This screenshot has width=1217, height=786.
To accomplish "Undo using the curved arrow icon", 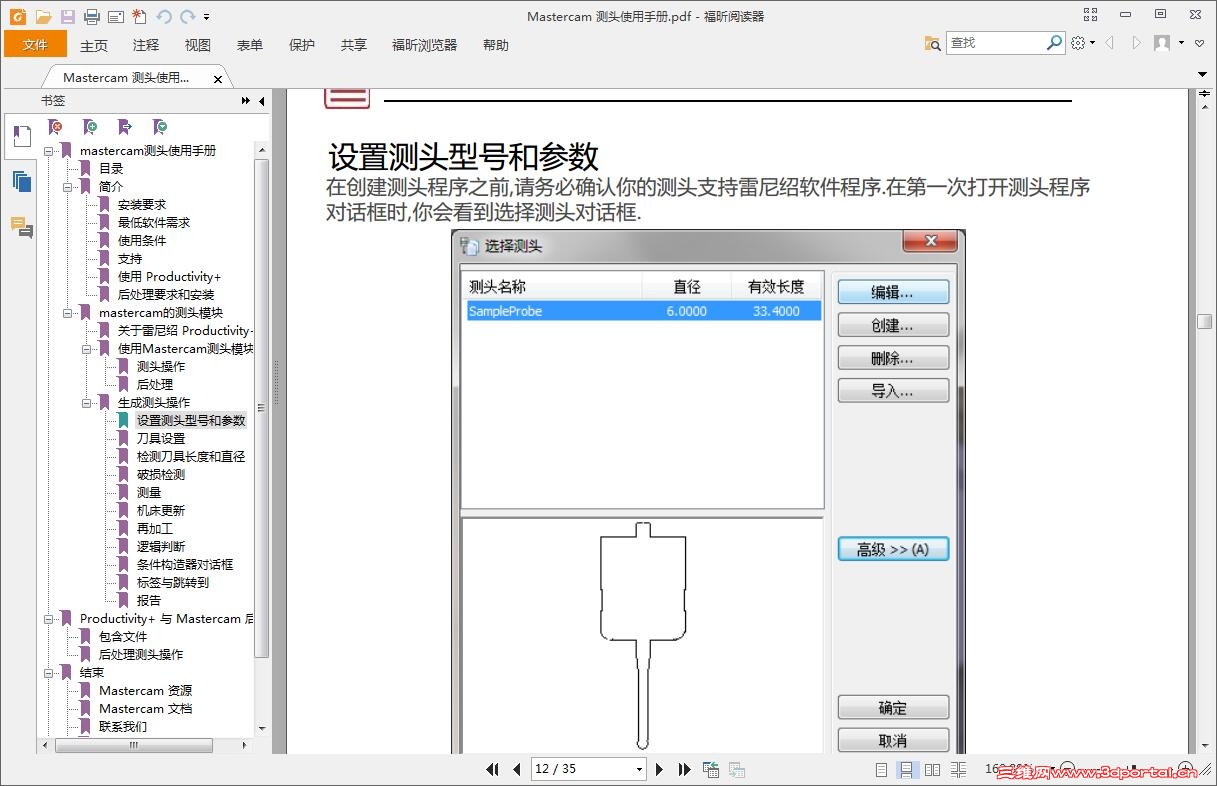I will pos(164,16).
